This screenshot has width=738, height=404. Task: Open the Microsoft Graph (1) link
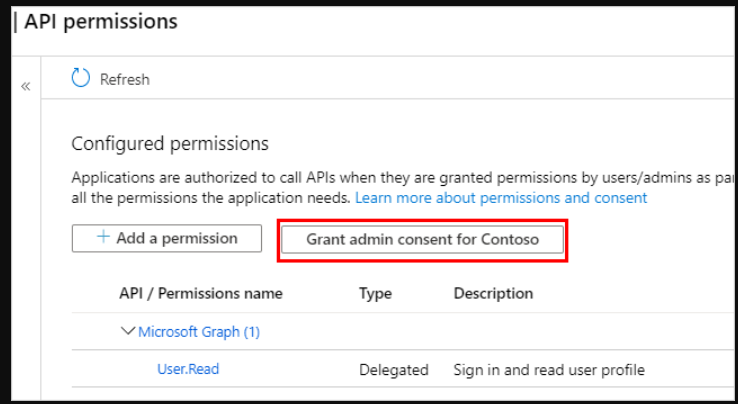point(199,332)
